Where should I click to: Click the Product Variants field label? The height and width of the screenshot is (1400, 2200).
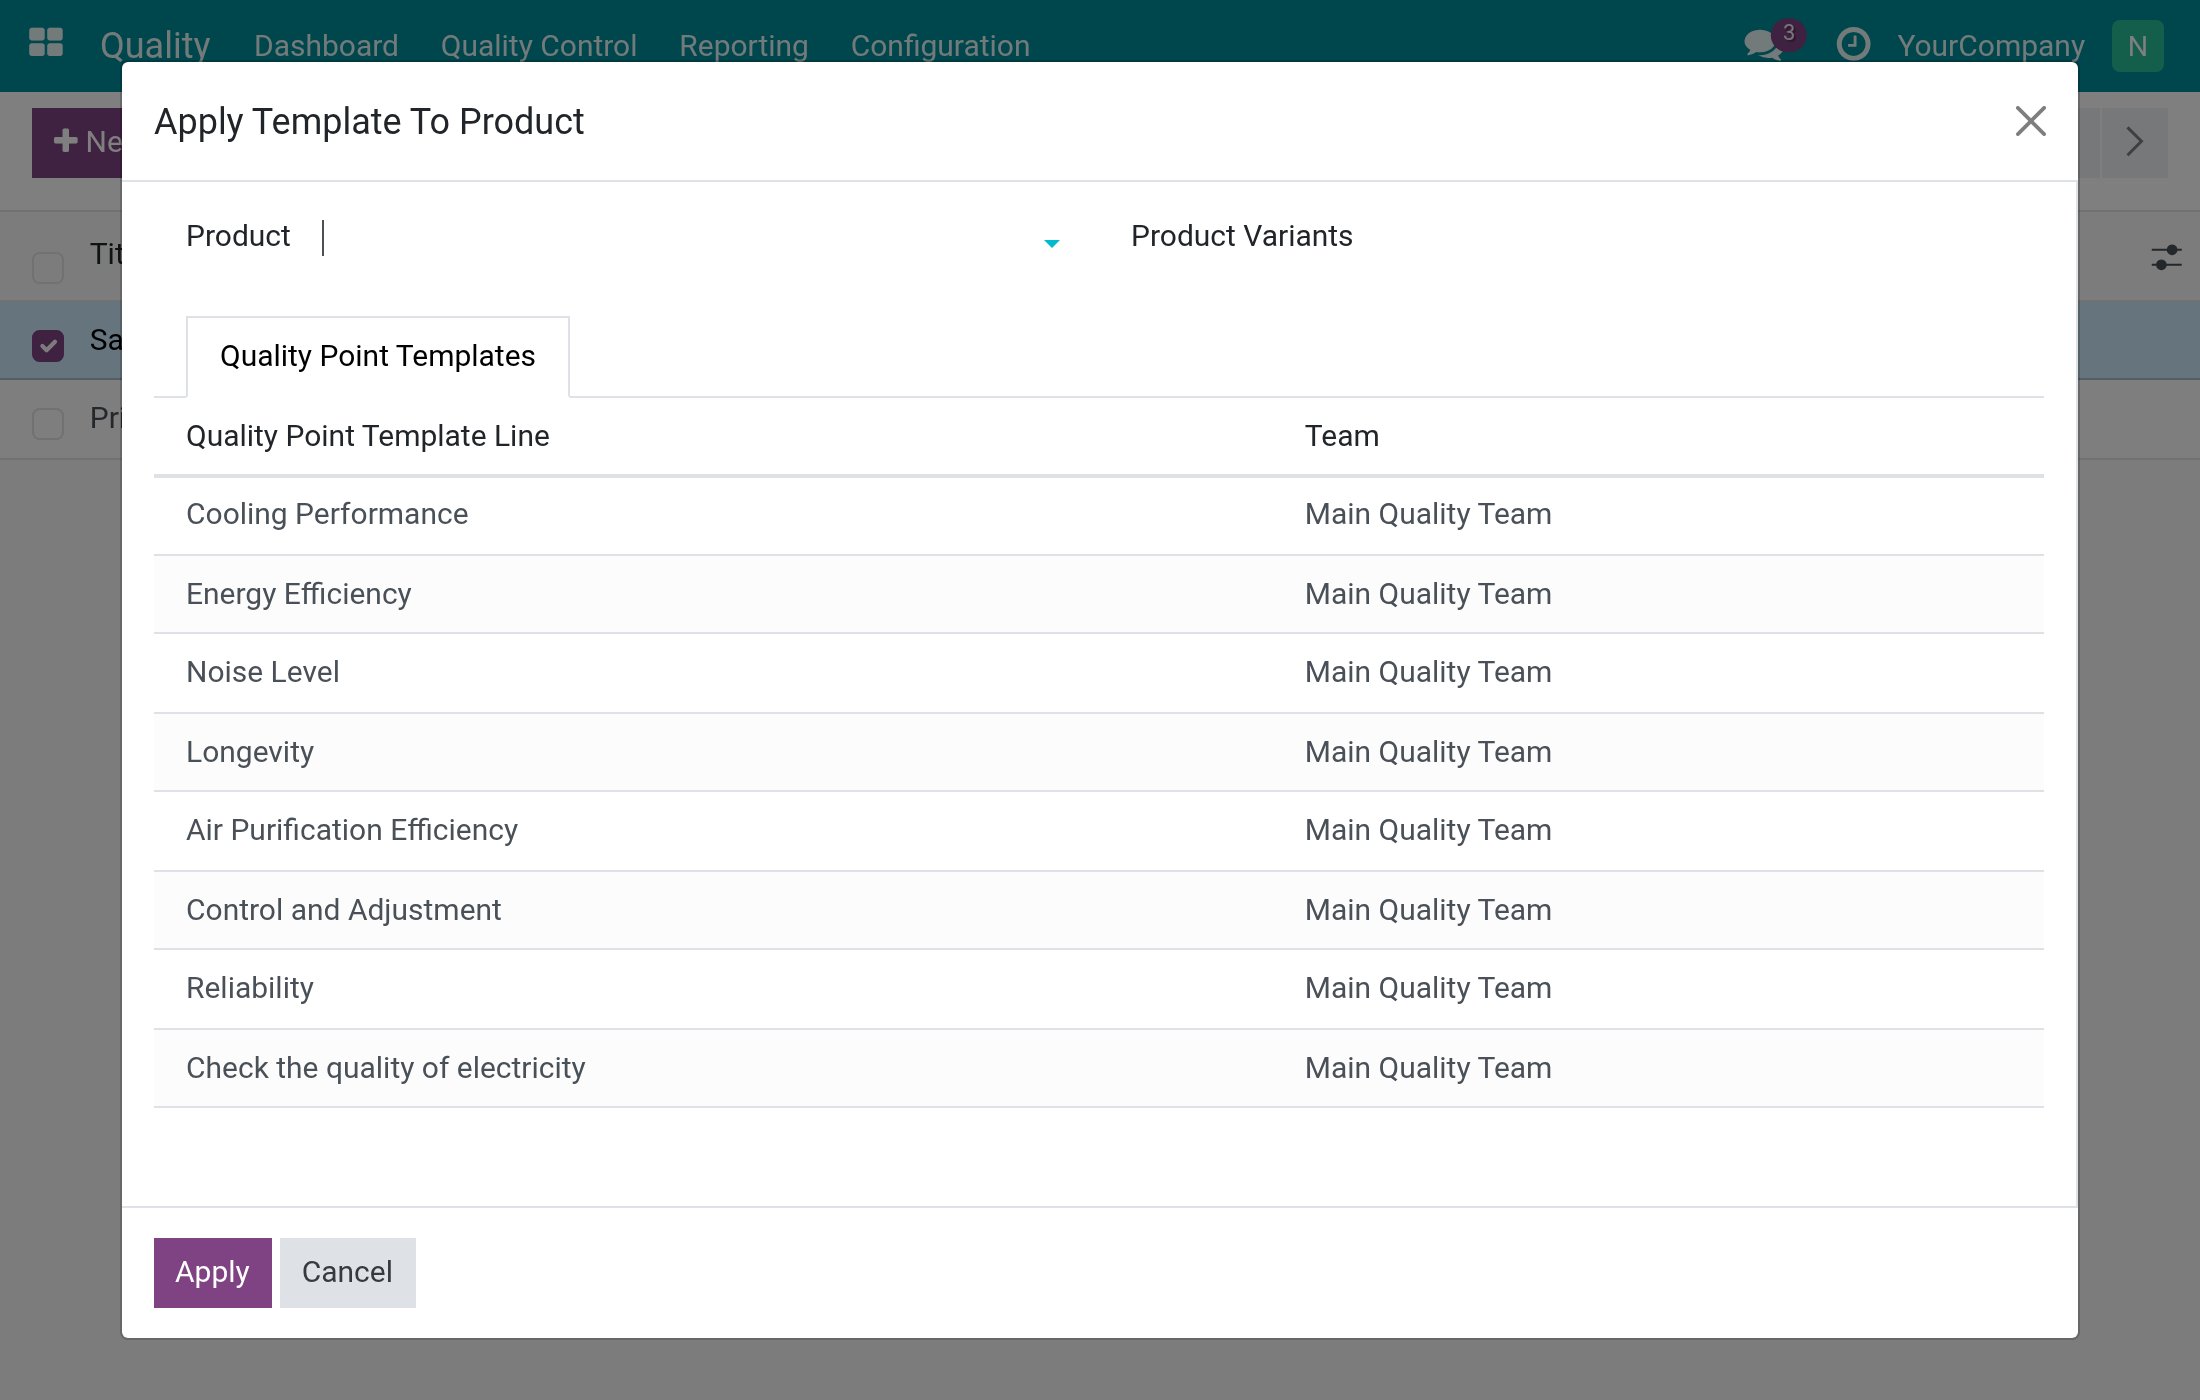[1241, 236]
